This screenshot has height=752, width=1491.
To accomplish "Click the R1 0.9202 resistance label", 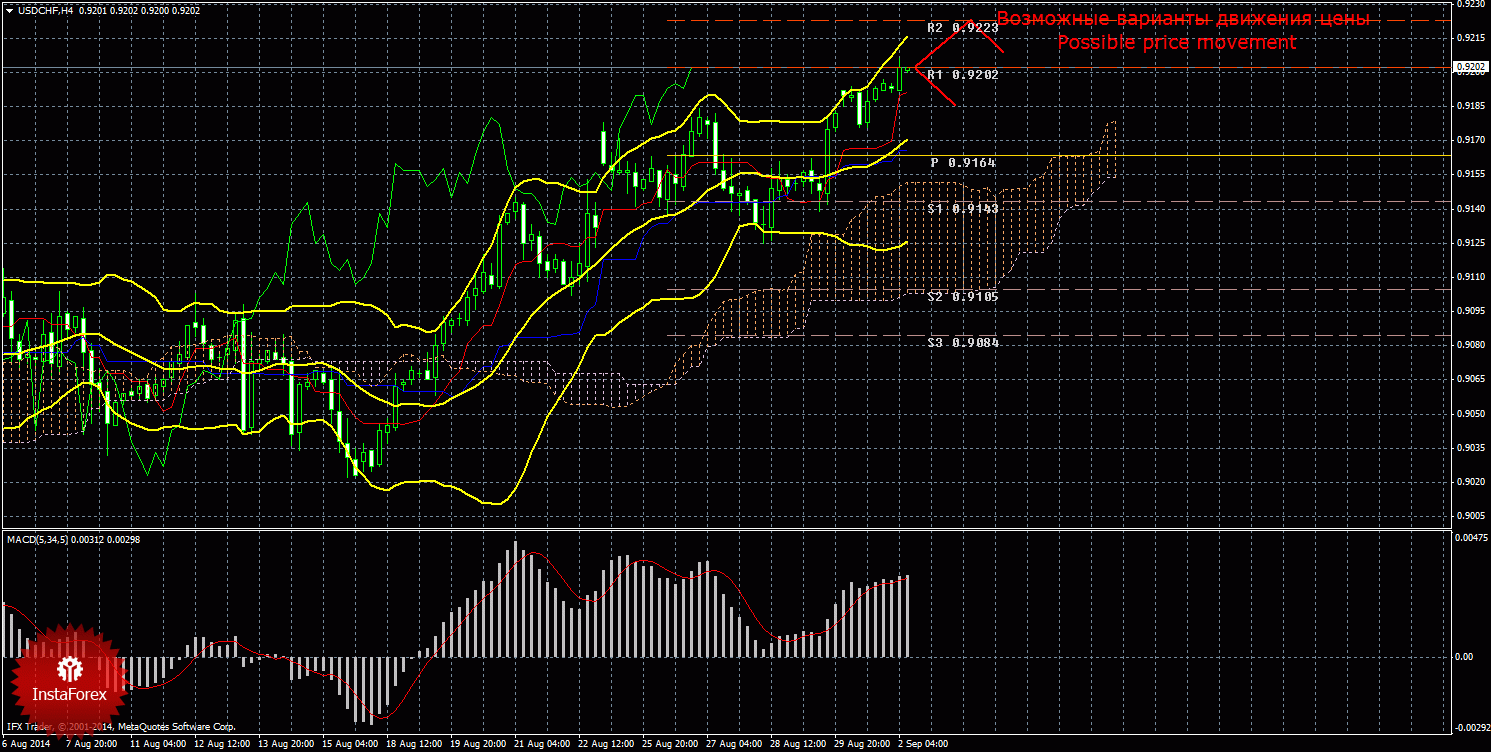I will [x=962, y=75].
